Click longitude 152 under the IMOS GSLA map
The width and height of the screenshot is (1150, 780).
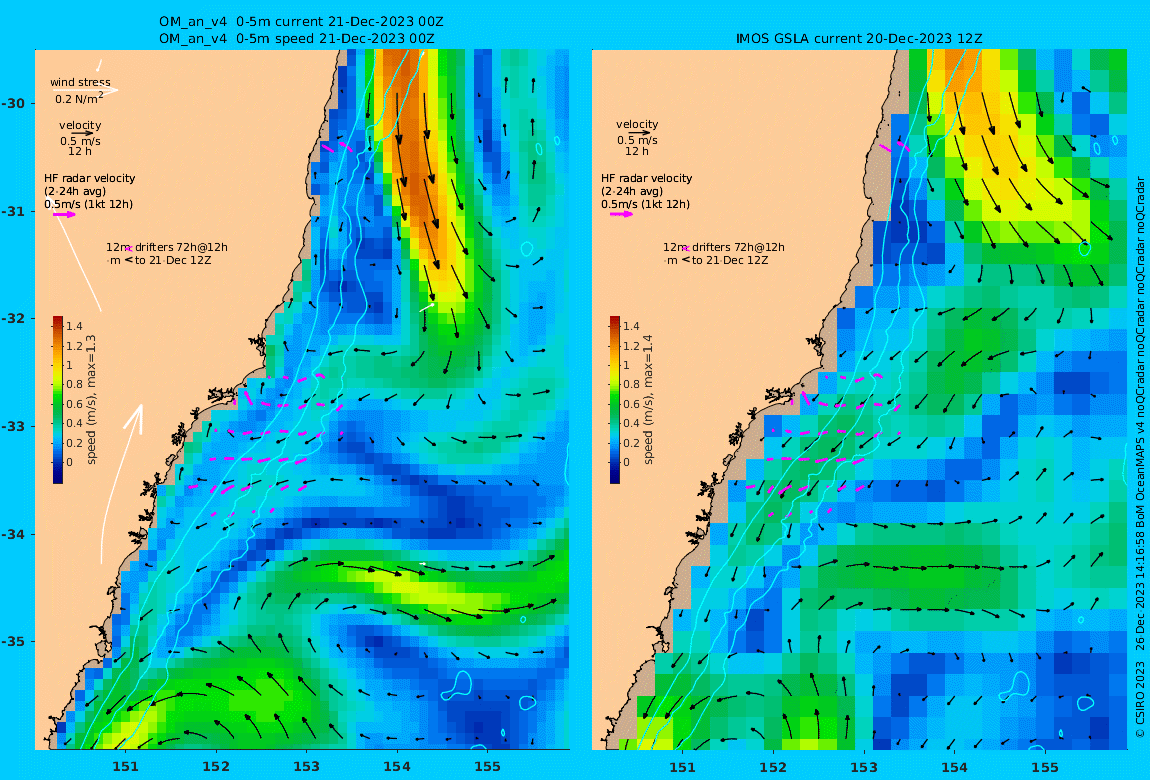coord(773,767)
